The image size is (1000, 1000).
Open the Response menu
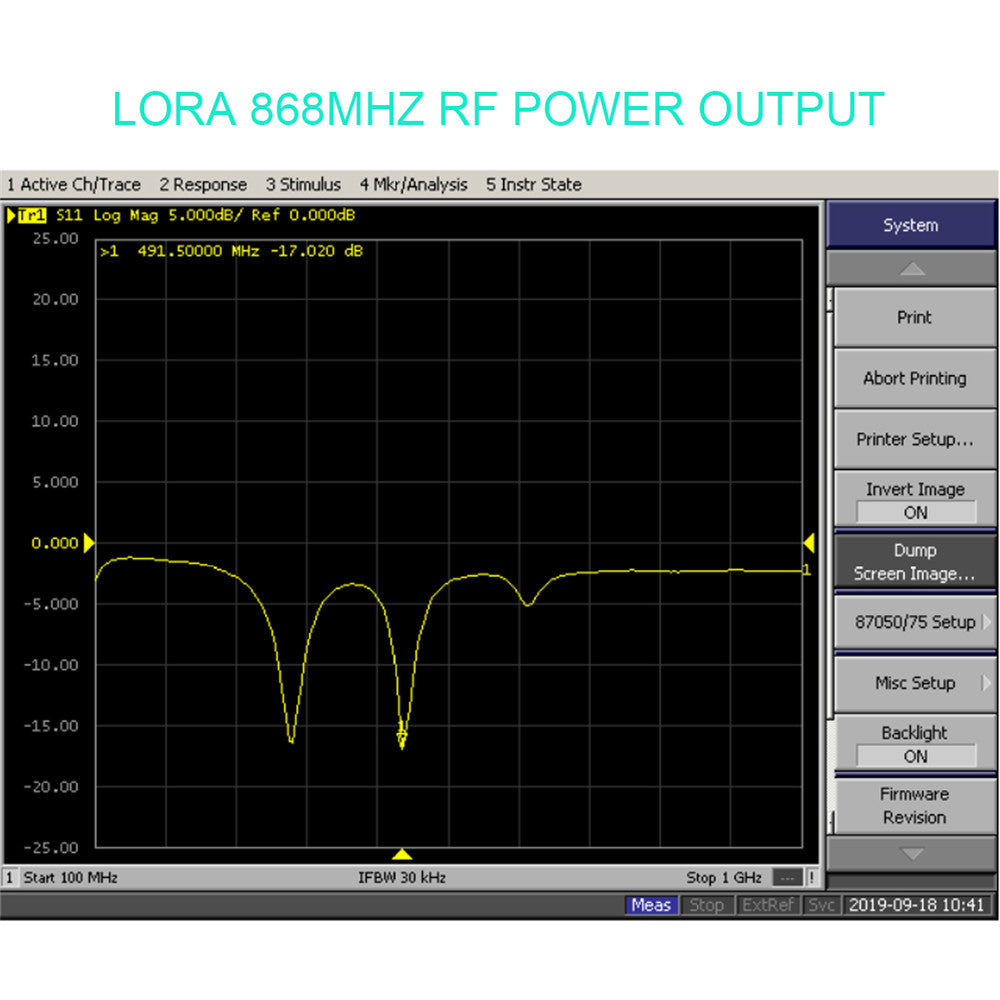[x=203, y=185]
